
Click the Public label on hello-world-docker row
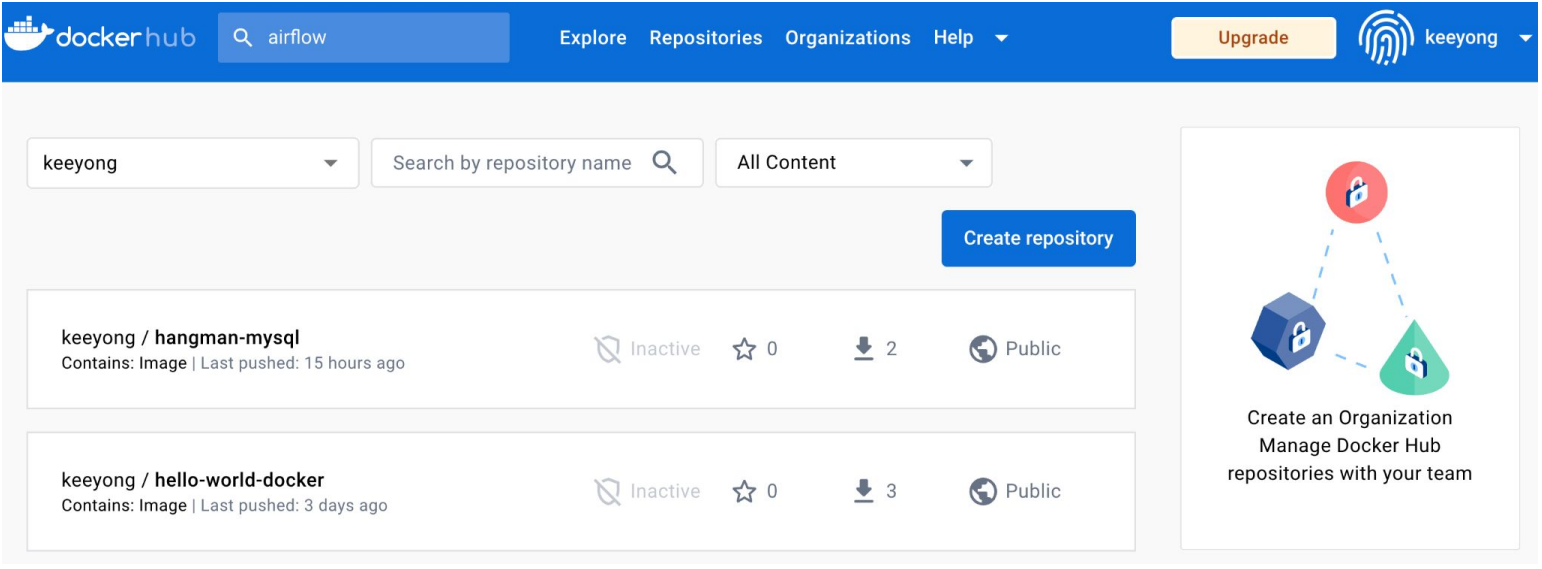point(1033,491)
